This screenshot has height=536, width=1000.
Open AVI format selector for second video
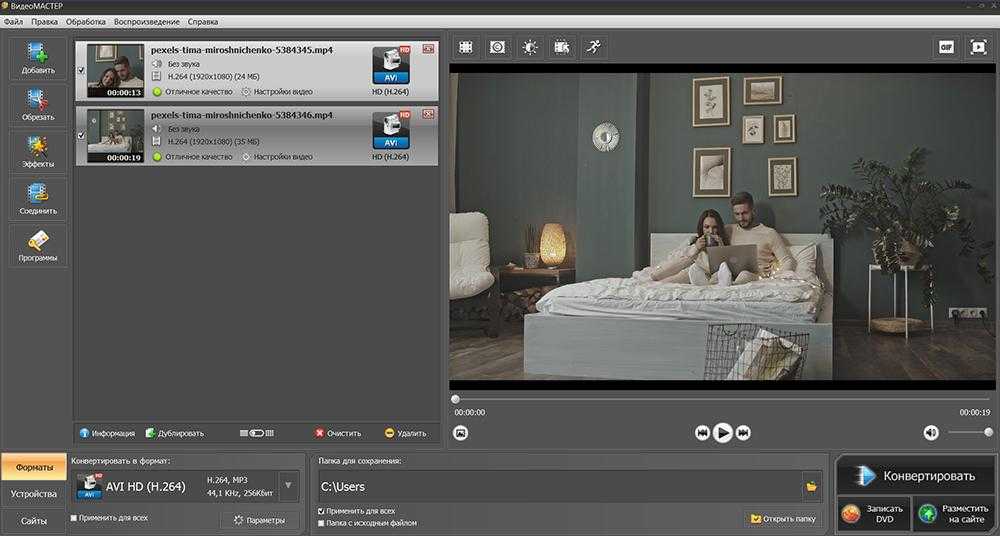coord(390,130)
